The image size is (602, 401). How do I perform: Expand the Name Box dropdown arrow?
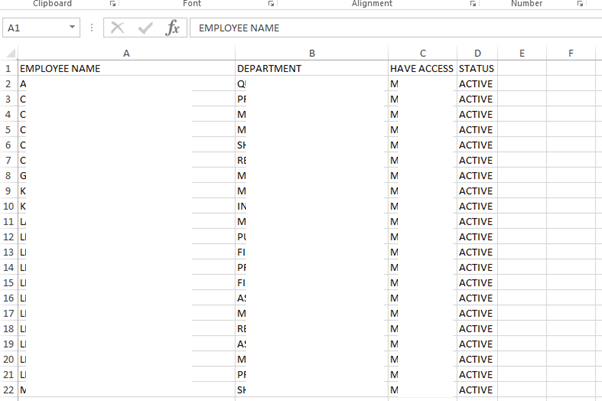(x=73, y=28)
